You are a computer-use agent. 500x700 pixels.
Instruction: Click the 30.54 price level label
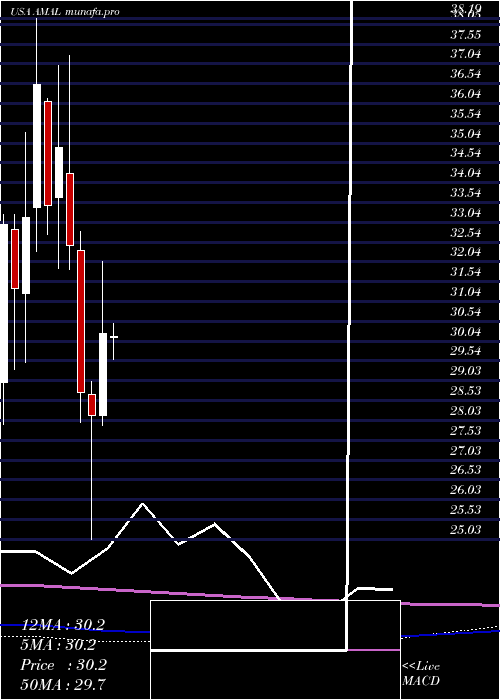click(465, 312)
